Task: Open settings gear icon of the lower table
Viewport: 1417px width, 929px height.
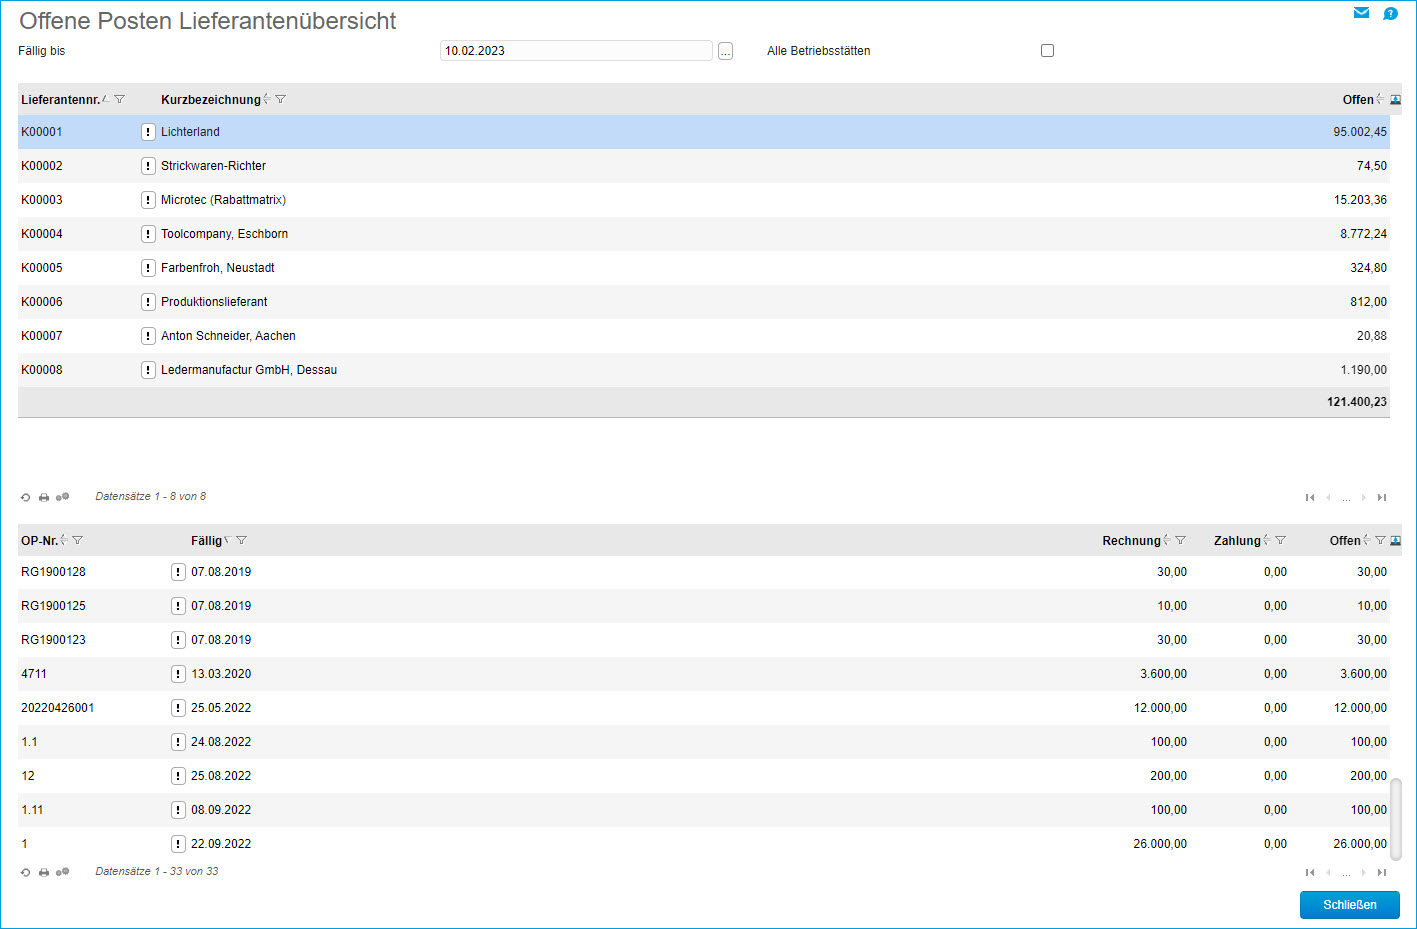Action: 62,872
